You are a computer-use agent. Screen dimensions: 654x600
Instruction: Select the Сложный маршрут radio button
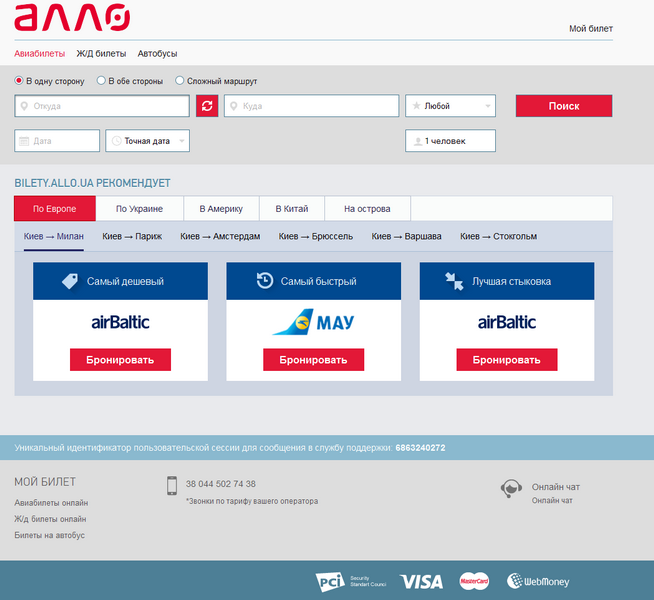click(179, 80)
